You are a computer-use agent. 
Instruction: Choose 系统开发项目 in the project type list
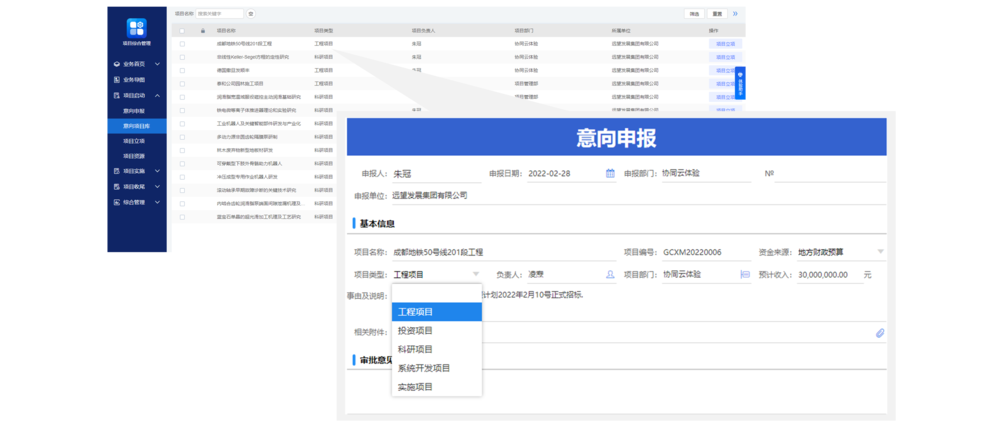[424, 368]
